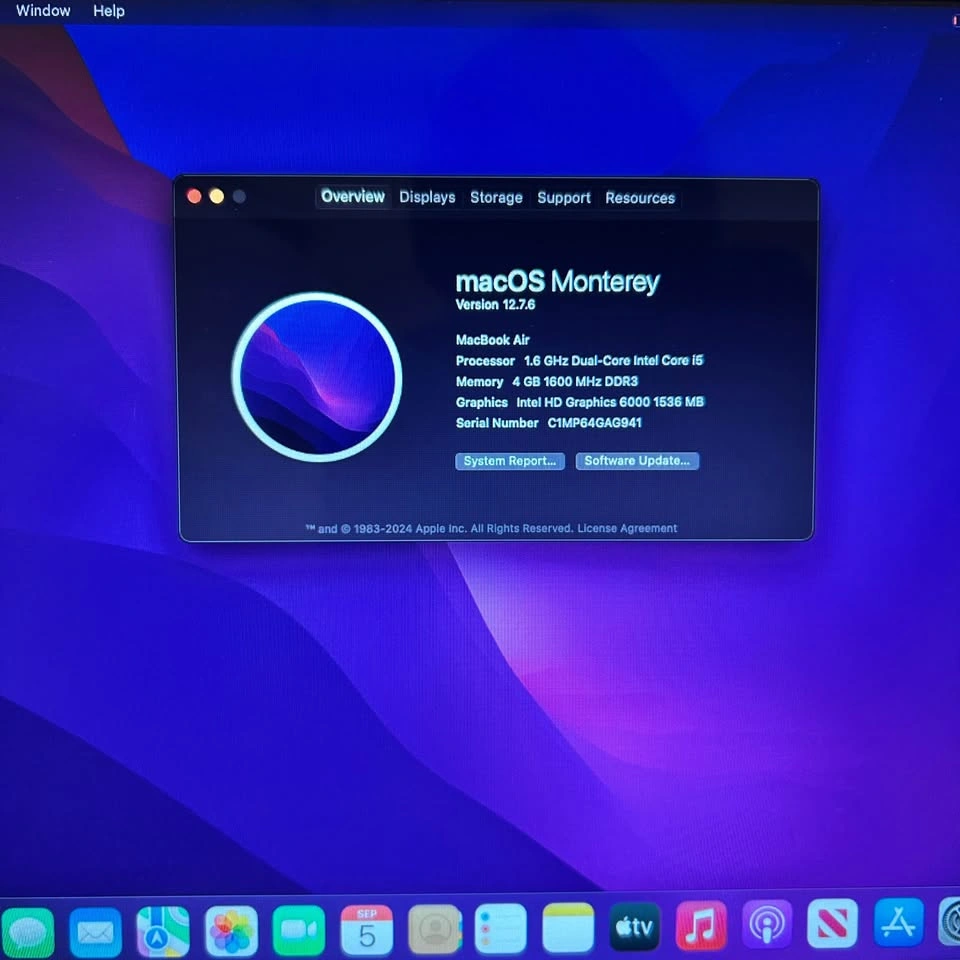Open Reminders from the Dock
Viewport: 960px width, 960px height.
click(501, 928)
